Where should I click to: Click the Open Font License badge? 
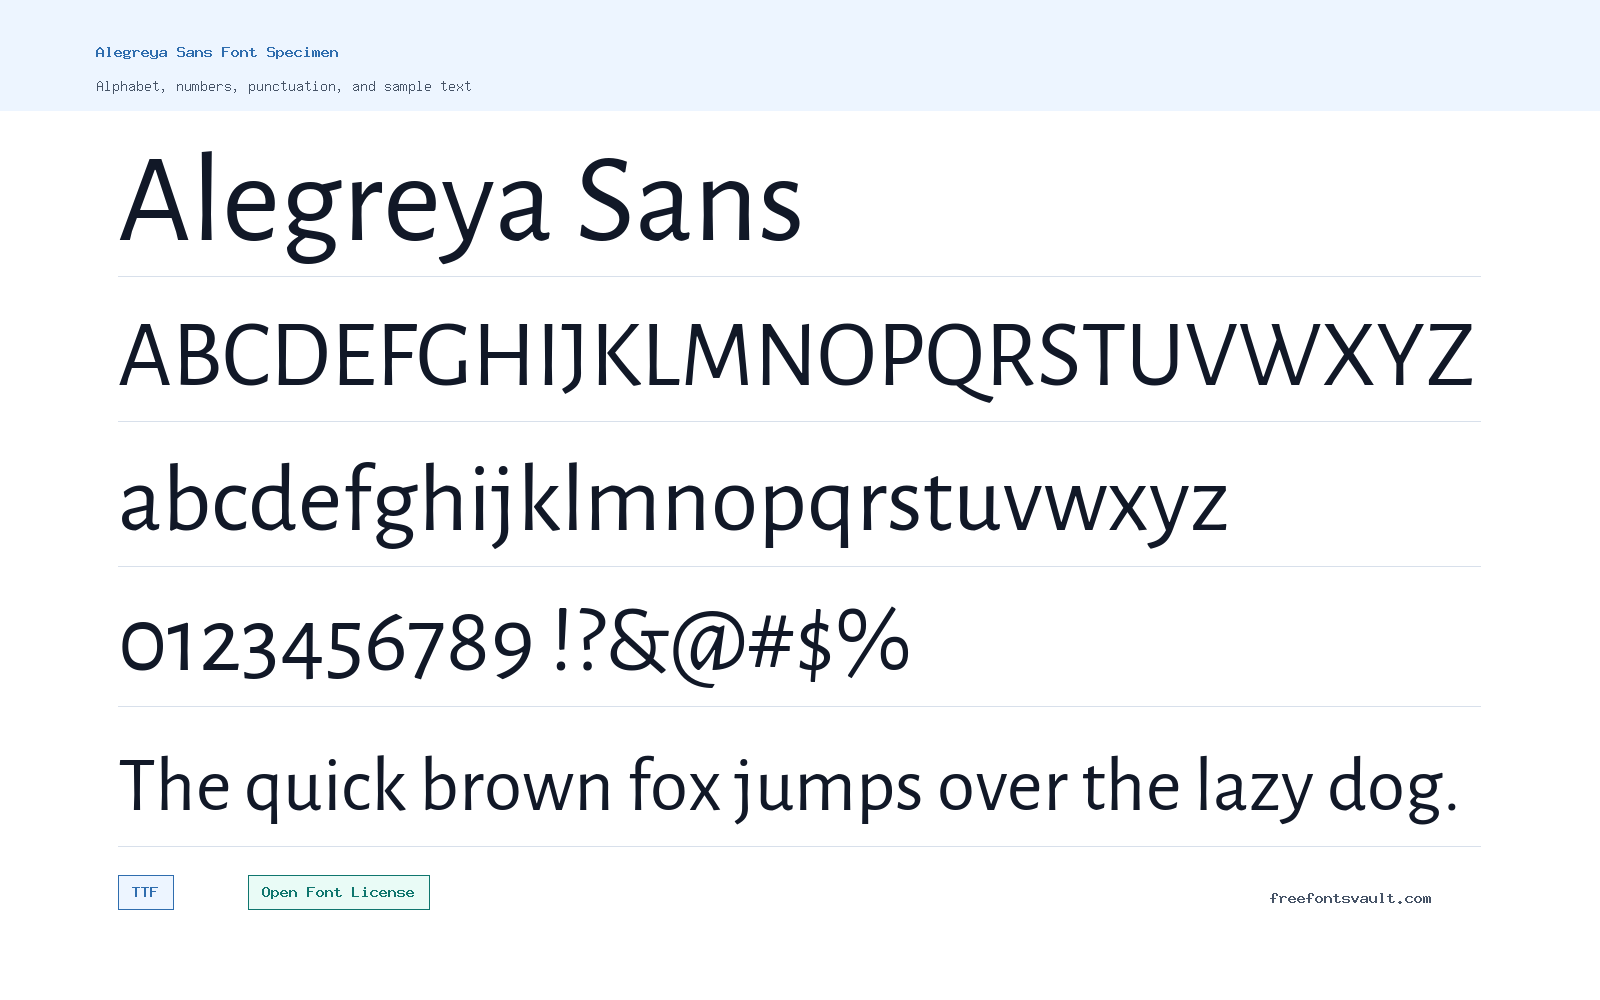tap(339, 892)
